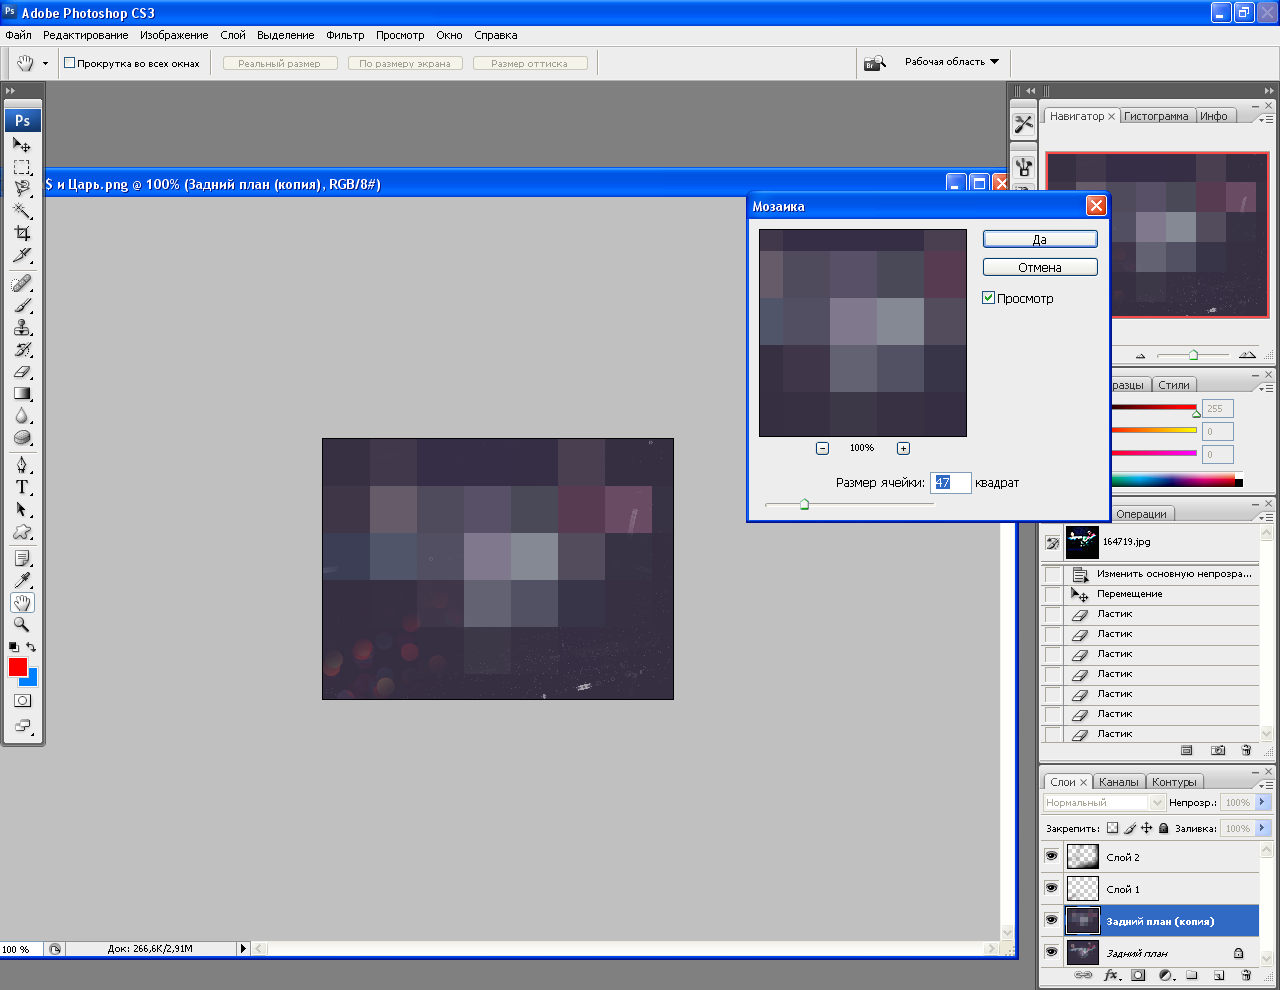Uncheck the Просмотр preview checkbox
Viewport: 1280px width, 990px height.
point(989,298)
